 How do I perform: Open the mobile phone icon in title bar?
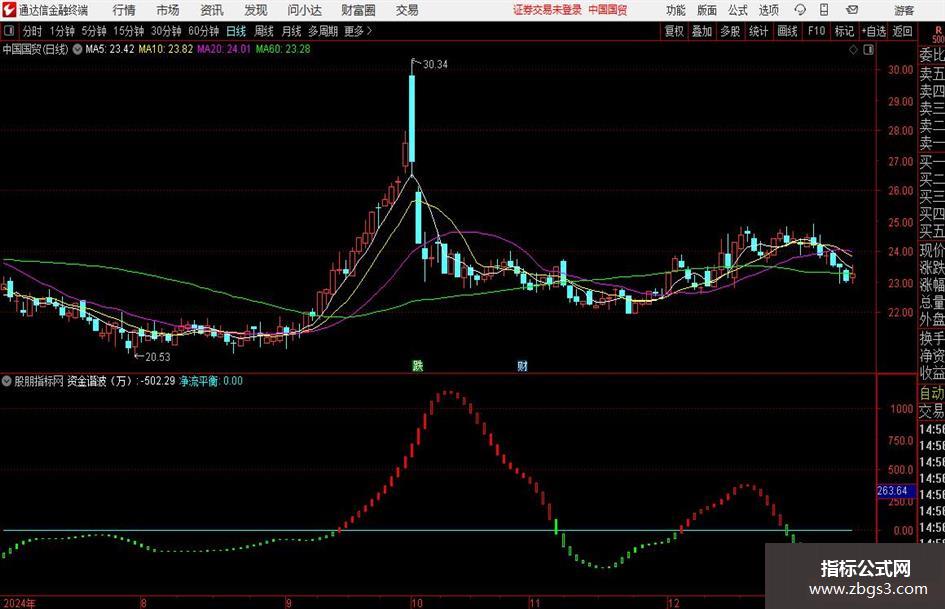coord(824,10)
